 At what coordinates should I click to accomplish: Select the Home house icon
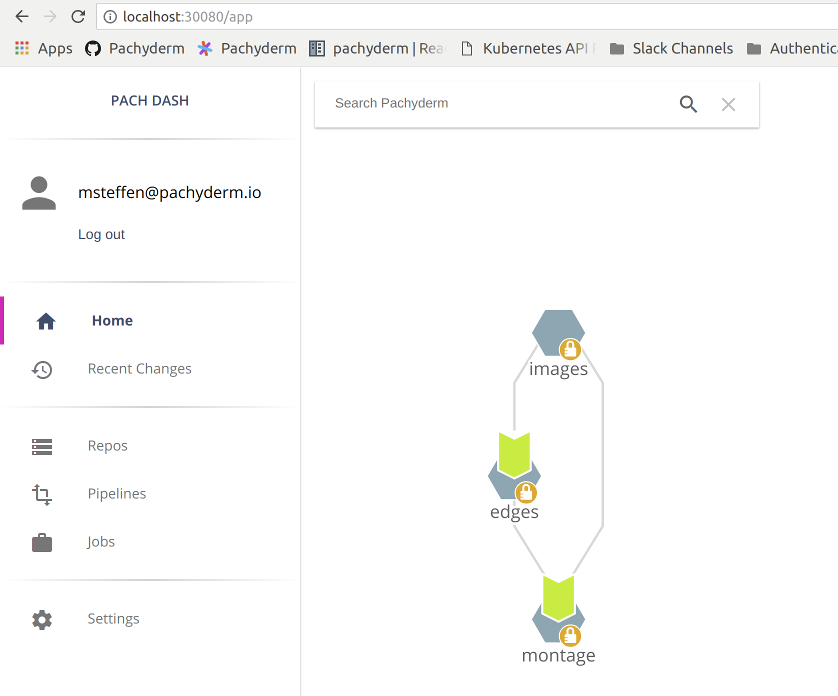(x=46, y=320)
